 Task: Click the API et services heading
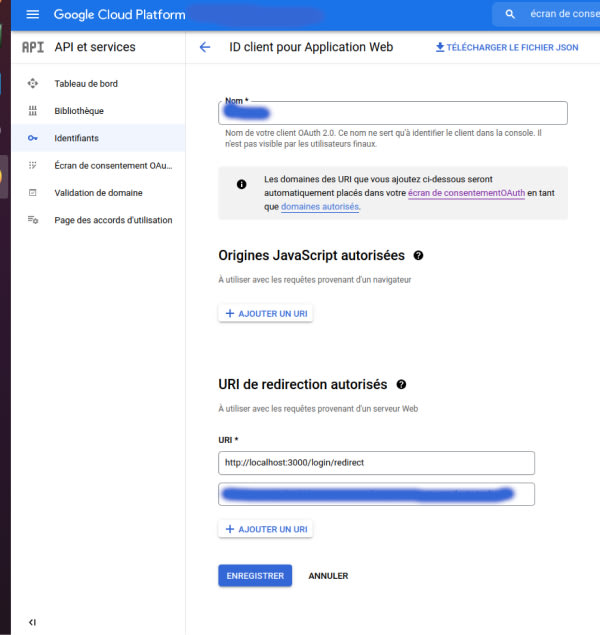[95, 47]
